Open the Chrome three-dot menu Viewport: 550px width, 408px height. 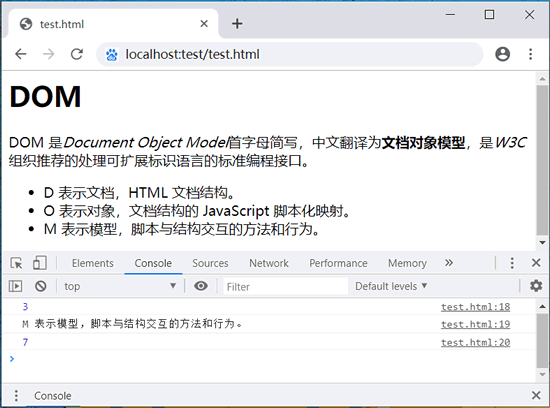(530, 54)
